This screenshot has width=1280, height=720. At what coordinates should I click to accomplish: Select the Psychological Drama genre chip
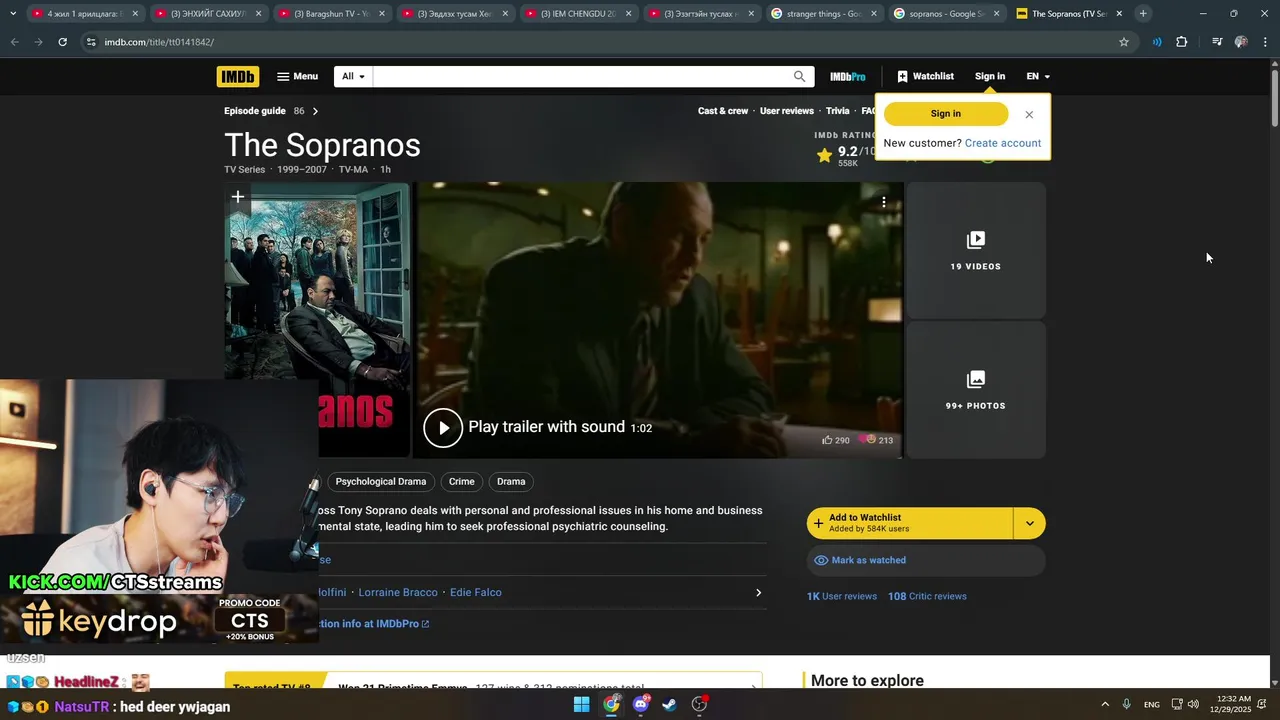[381, 482]
